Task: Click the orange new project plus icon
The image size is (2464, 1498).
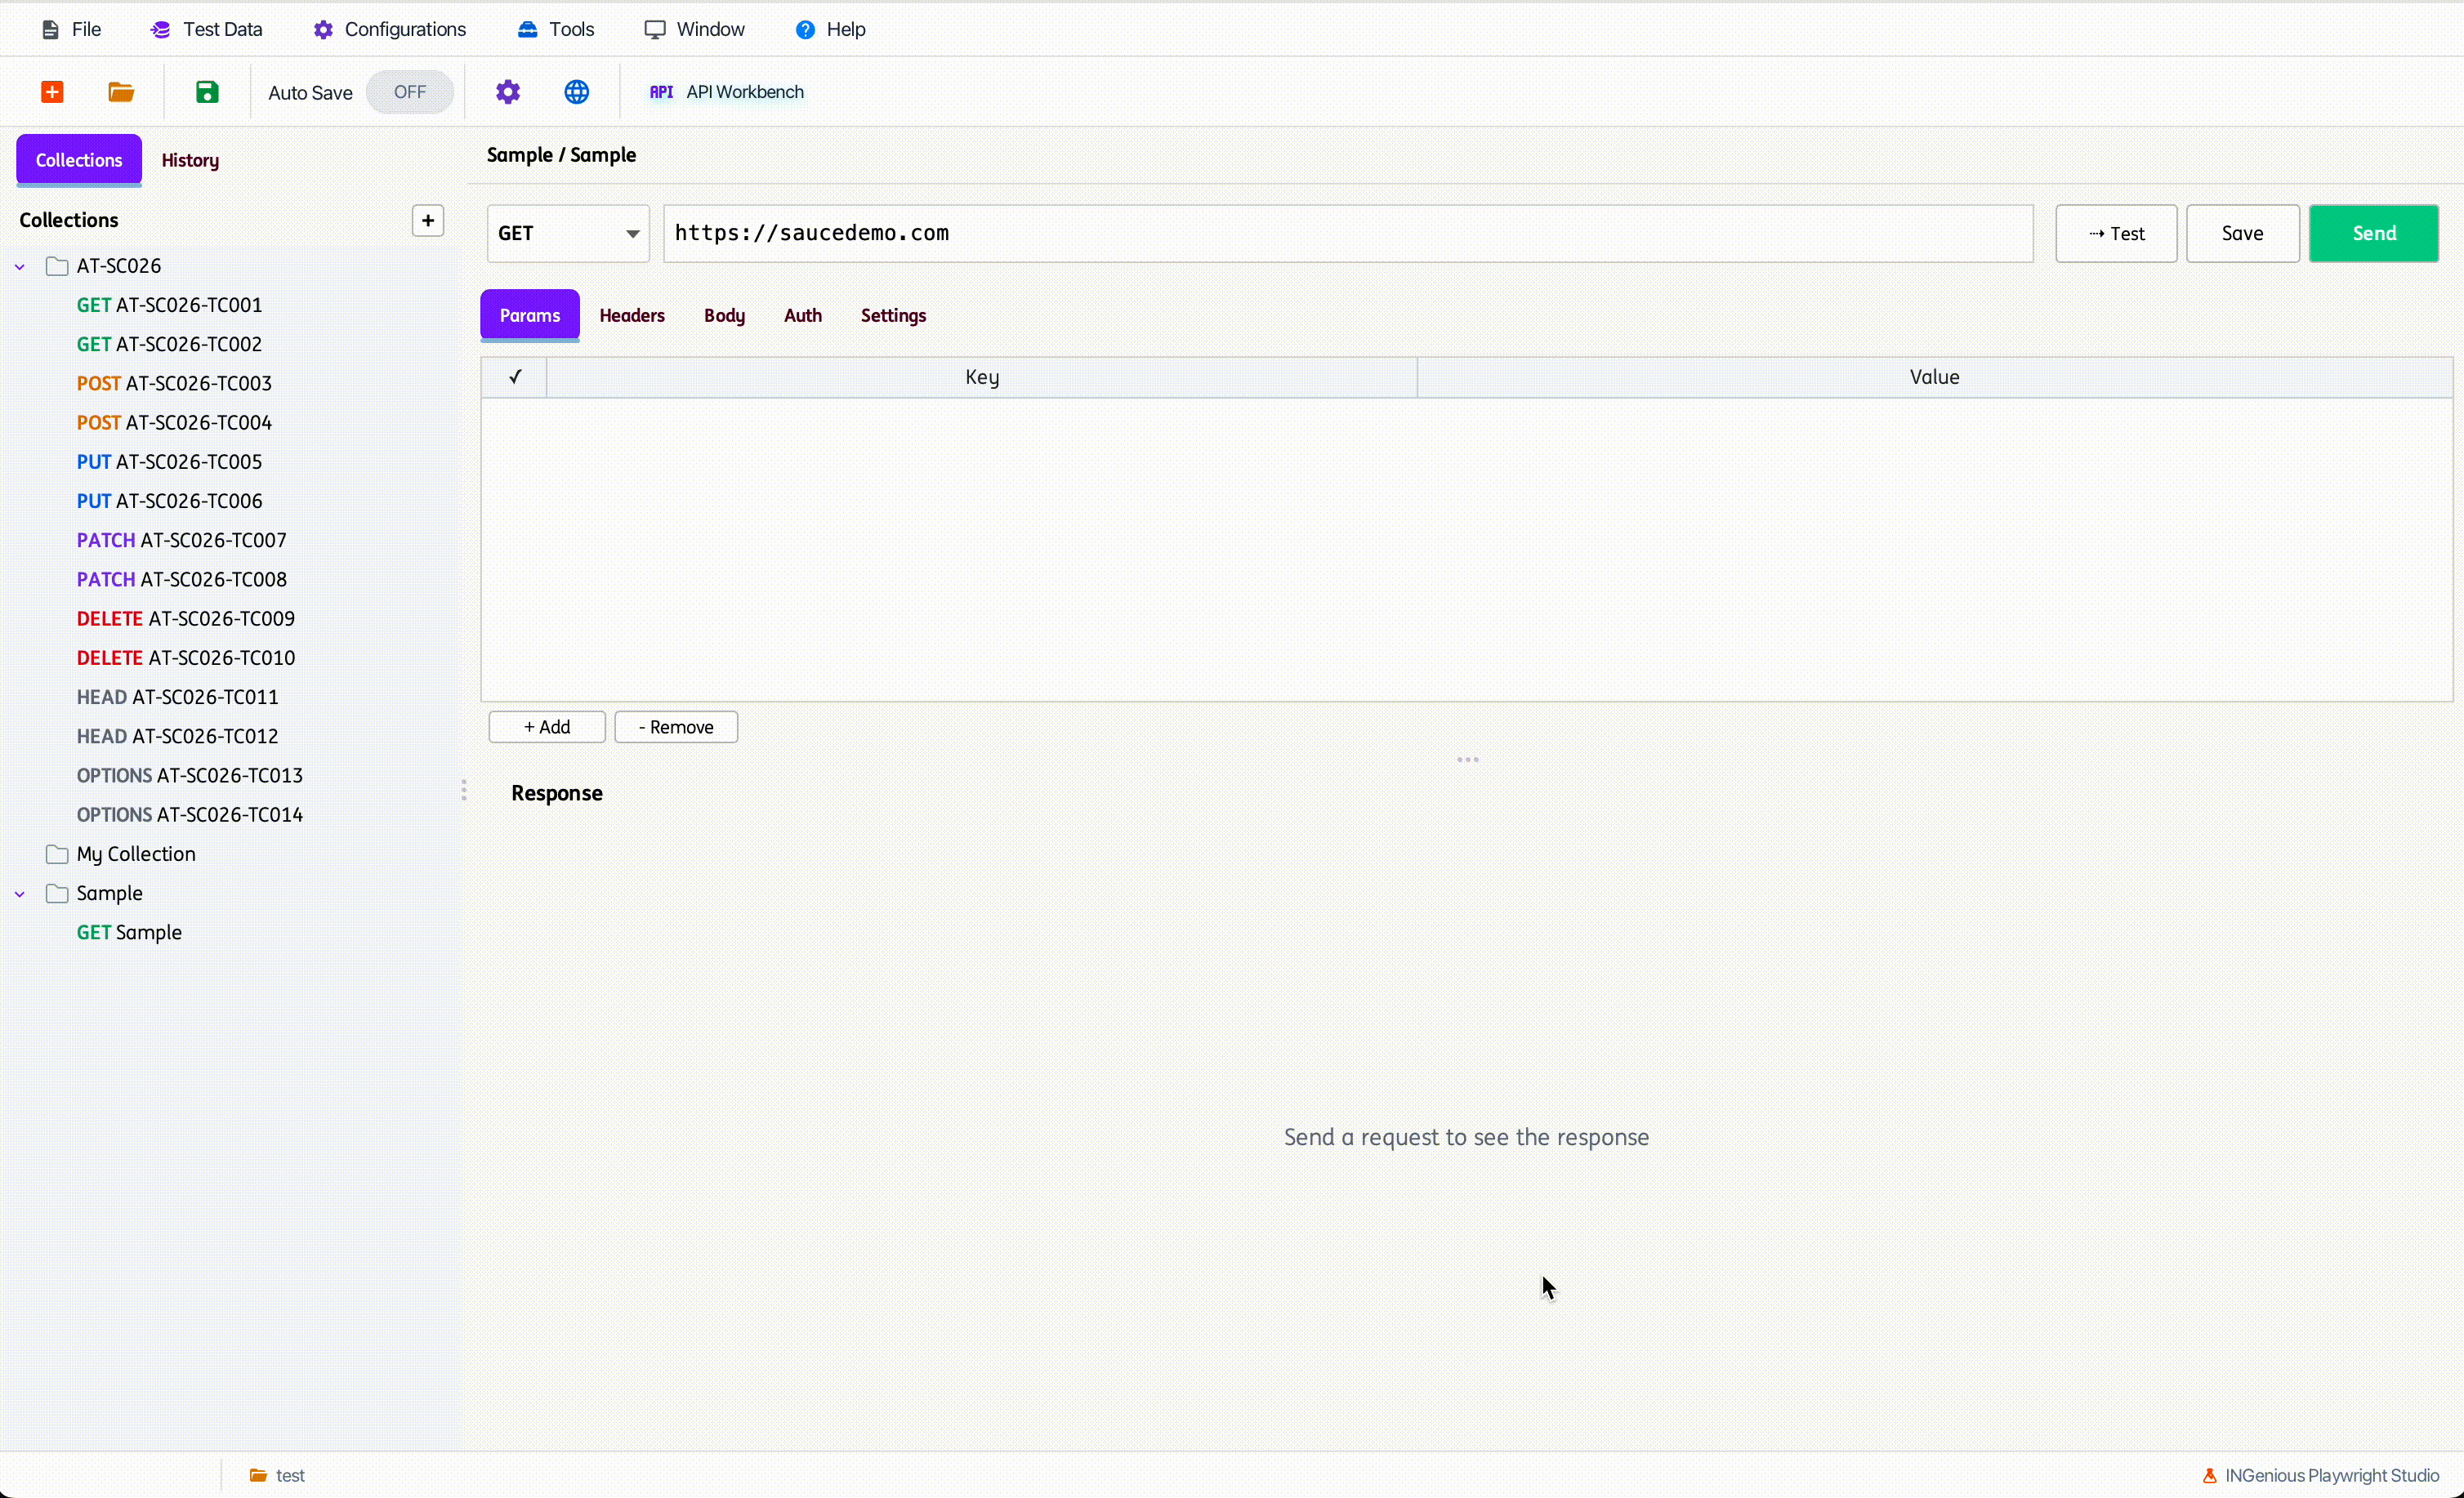Action: [x=52, y=92]
